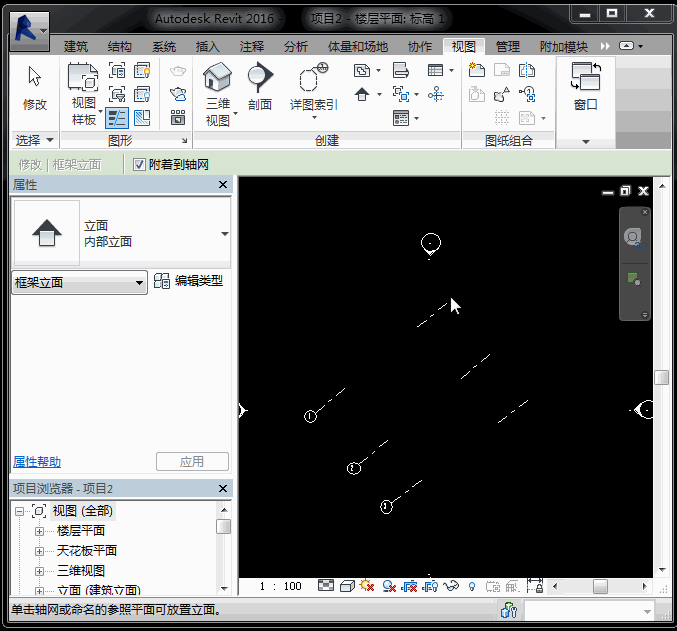Expand the 天花板平面 tree node
Screen dimensions: 677x631
40,551
